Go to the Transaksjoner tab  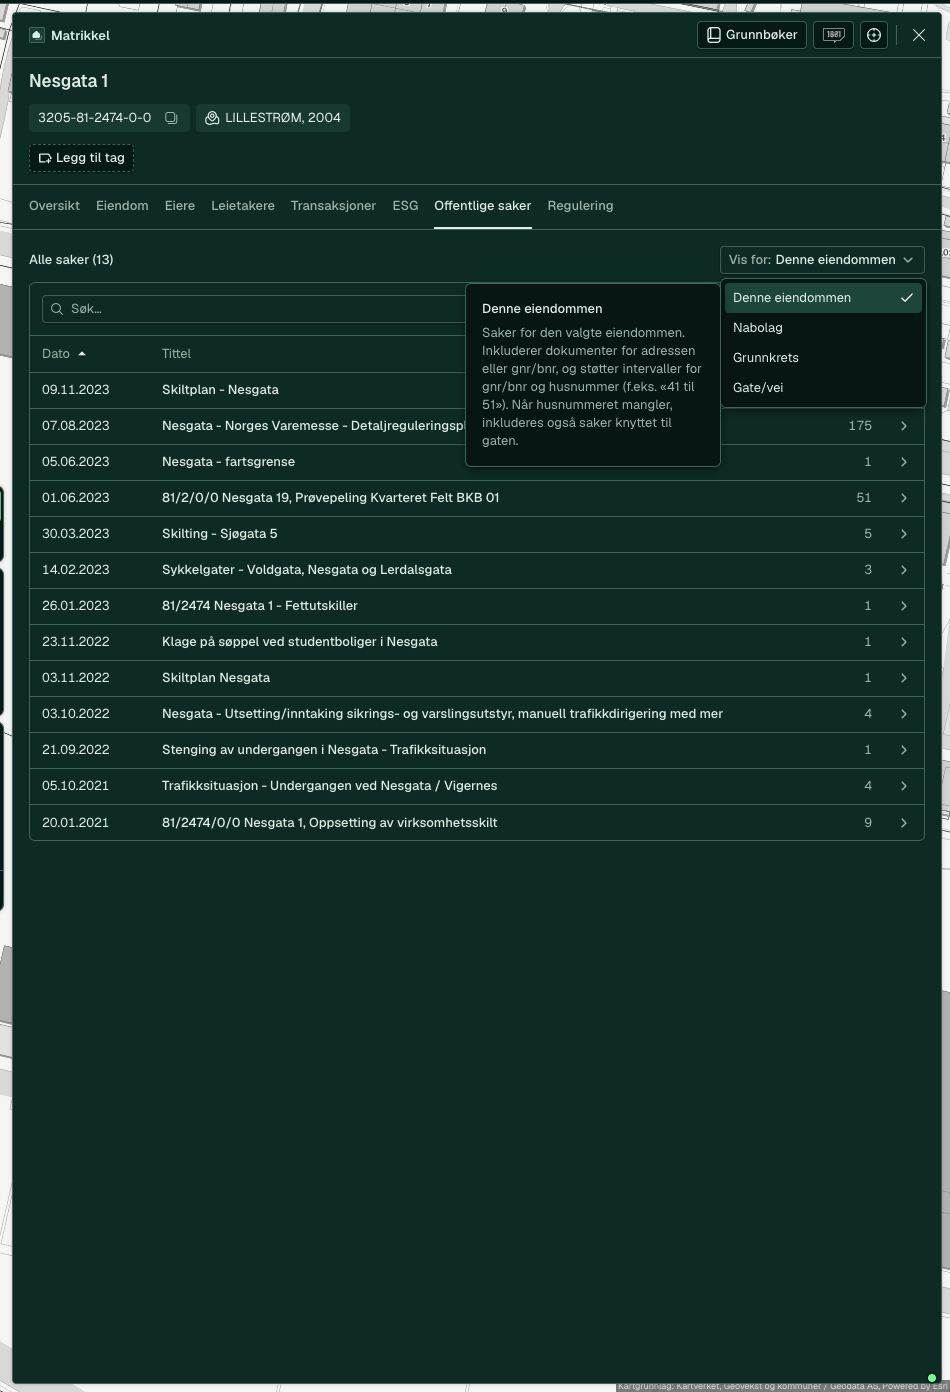click(333, 206)
